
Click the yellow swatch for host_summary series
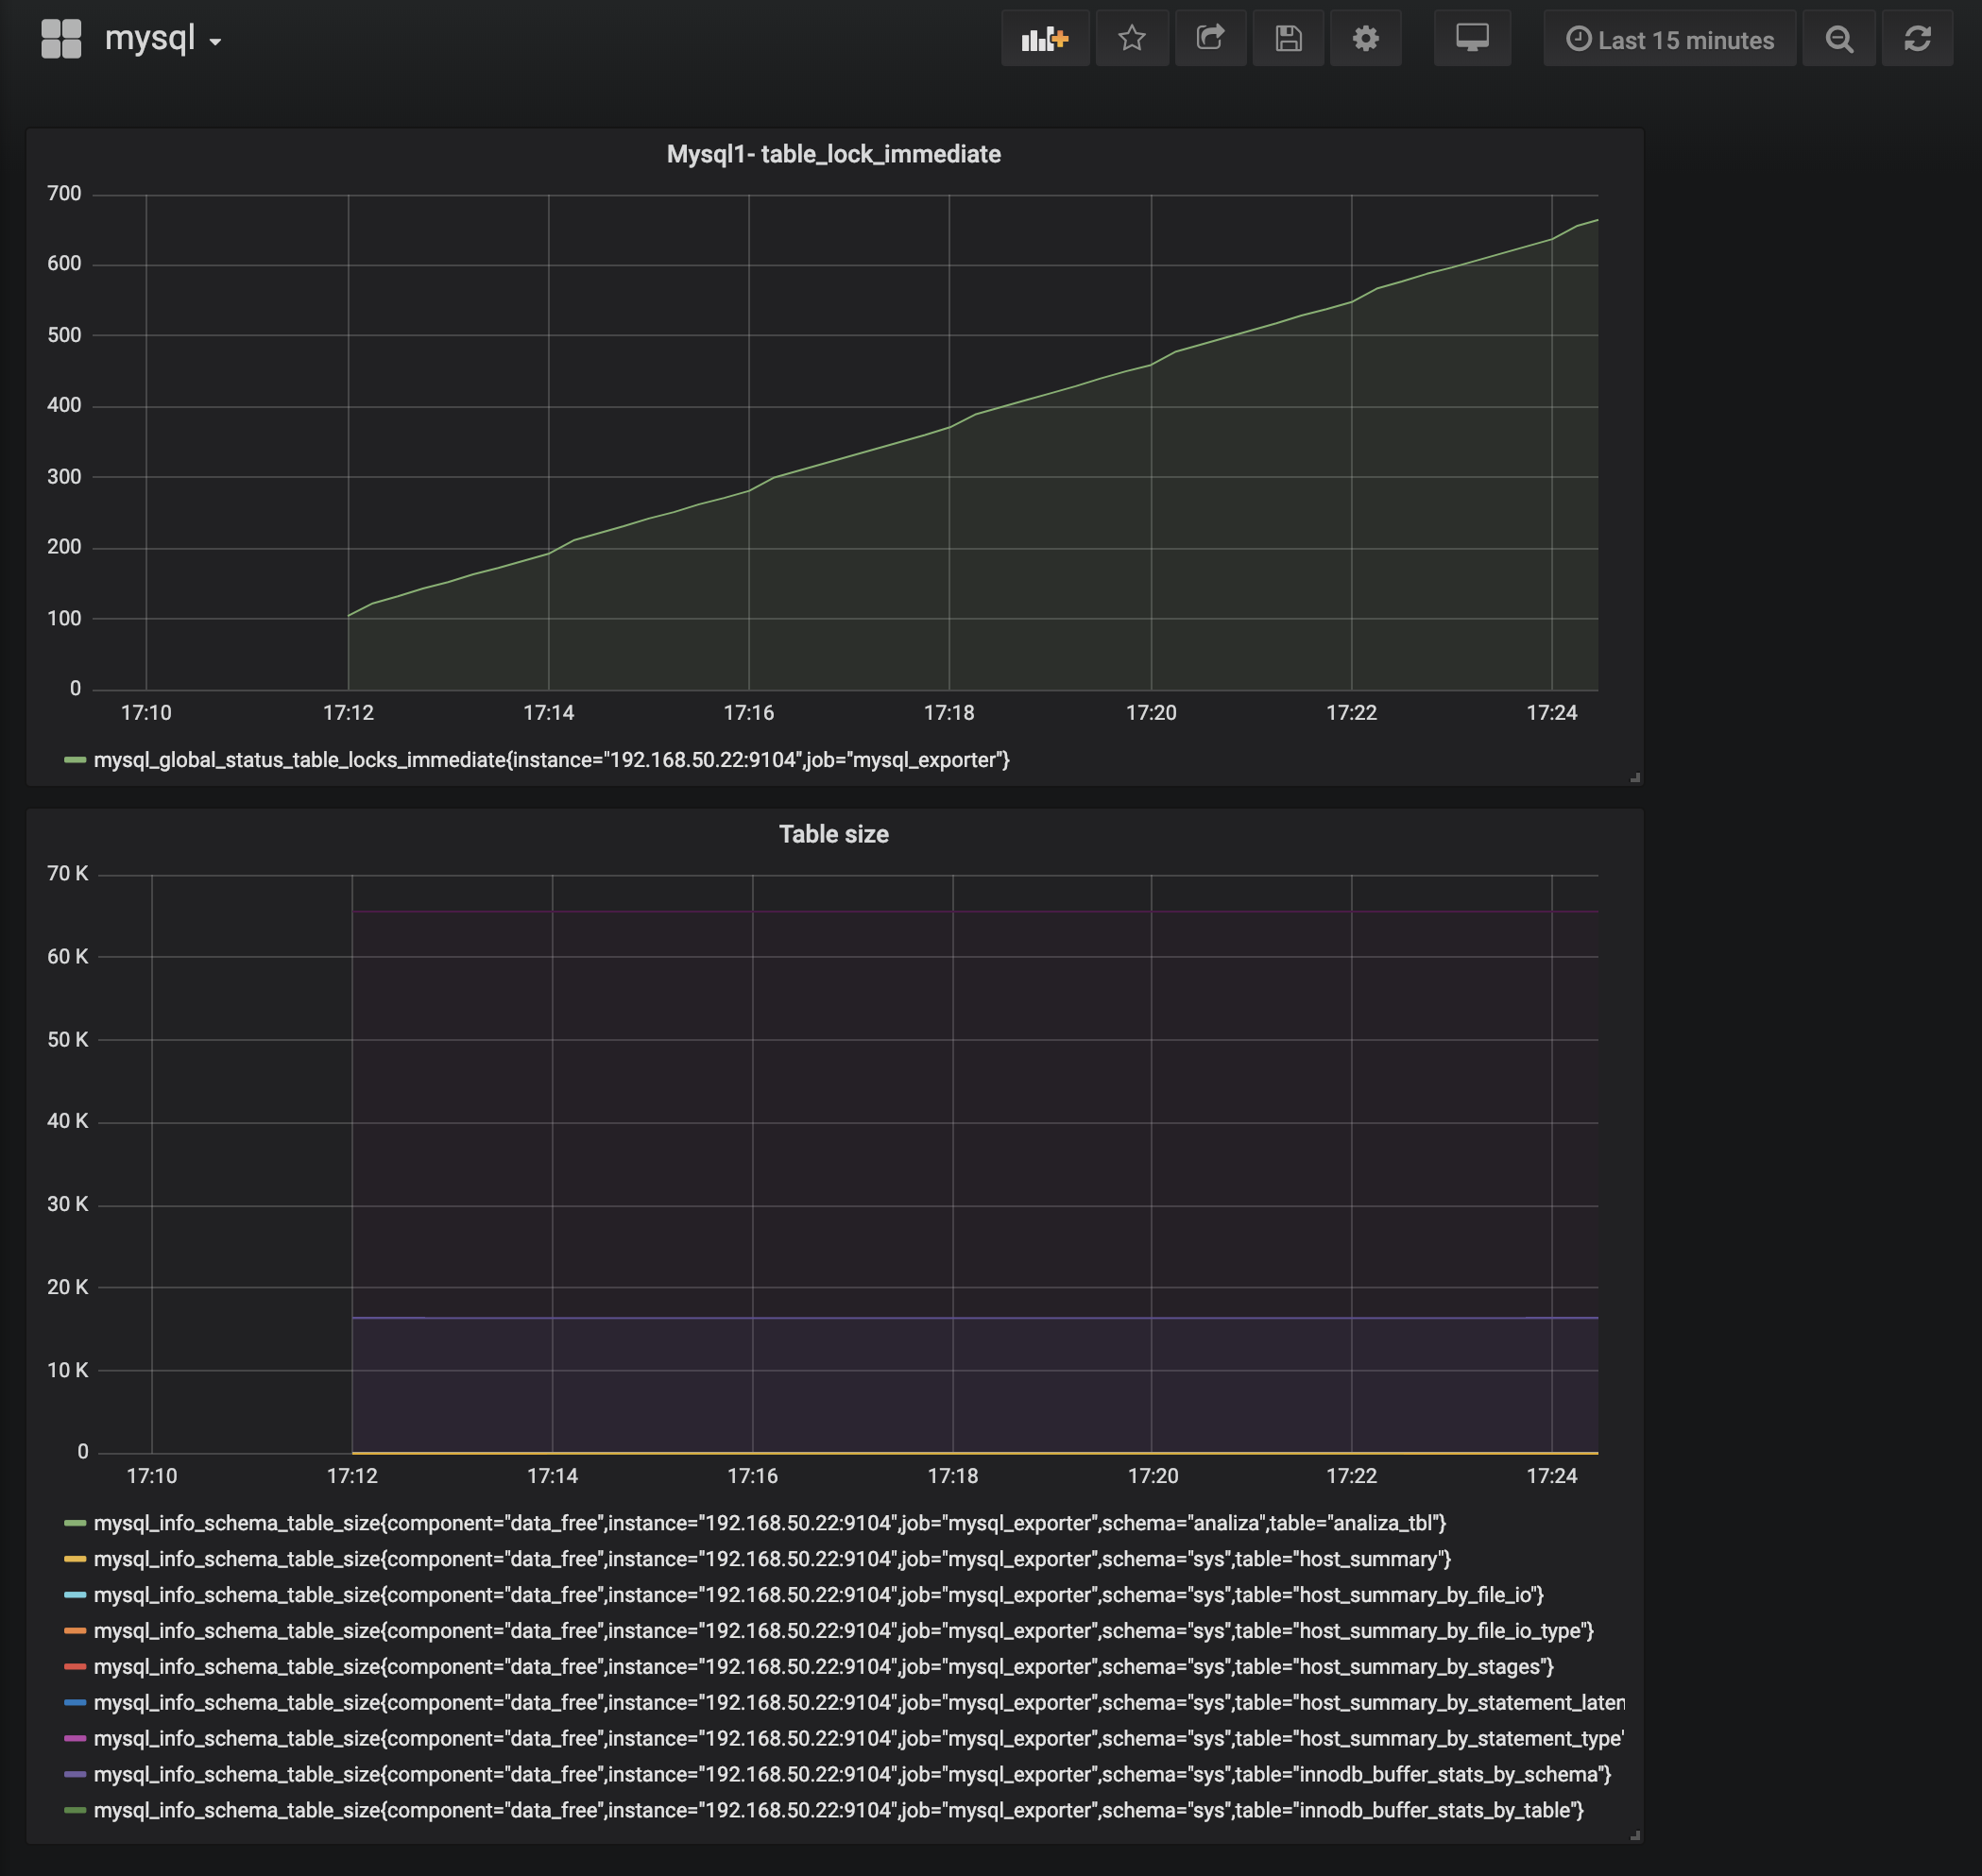point(75,1559)
